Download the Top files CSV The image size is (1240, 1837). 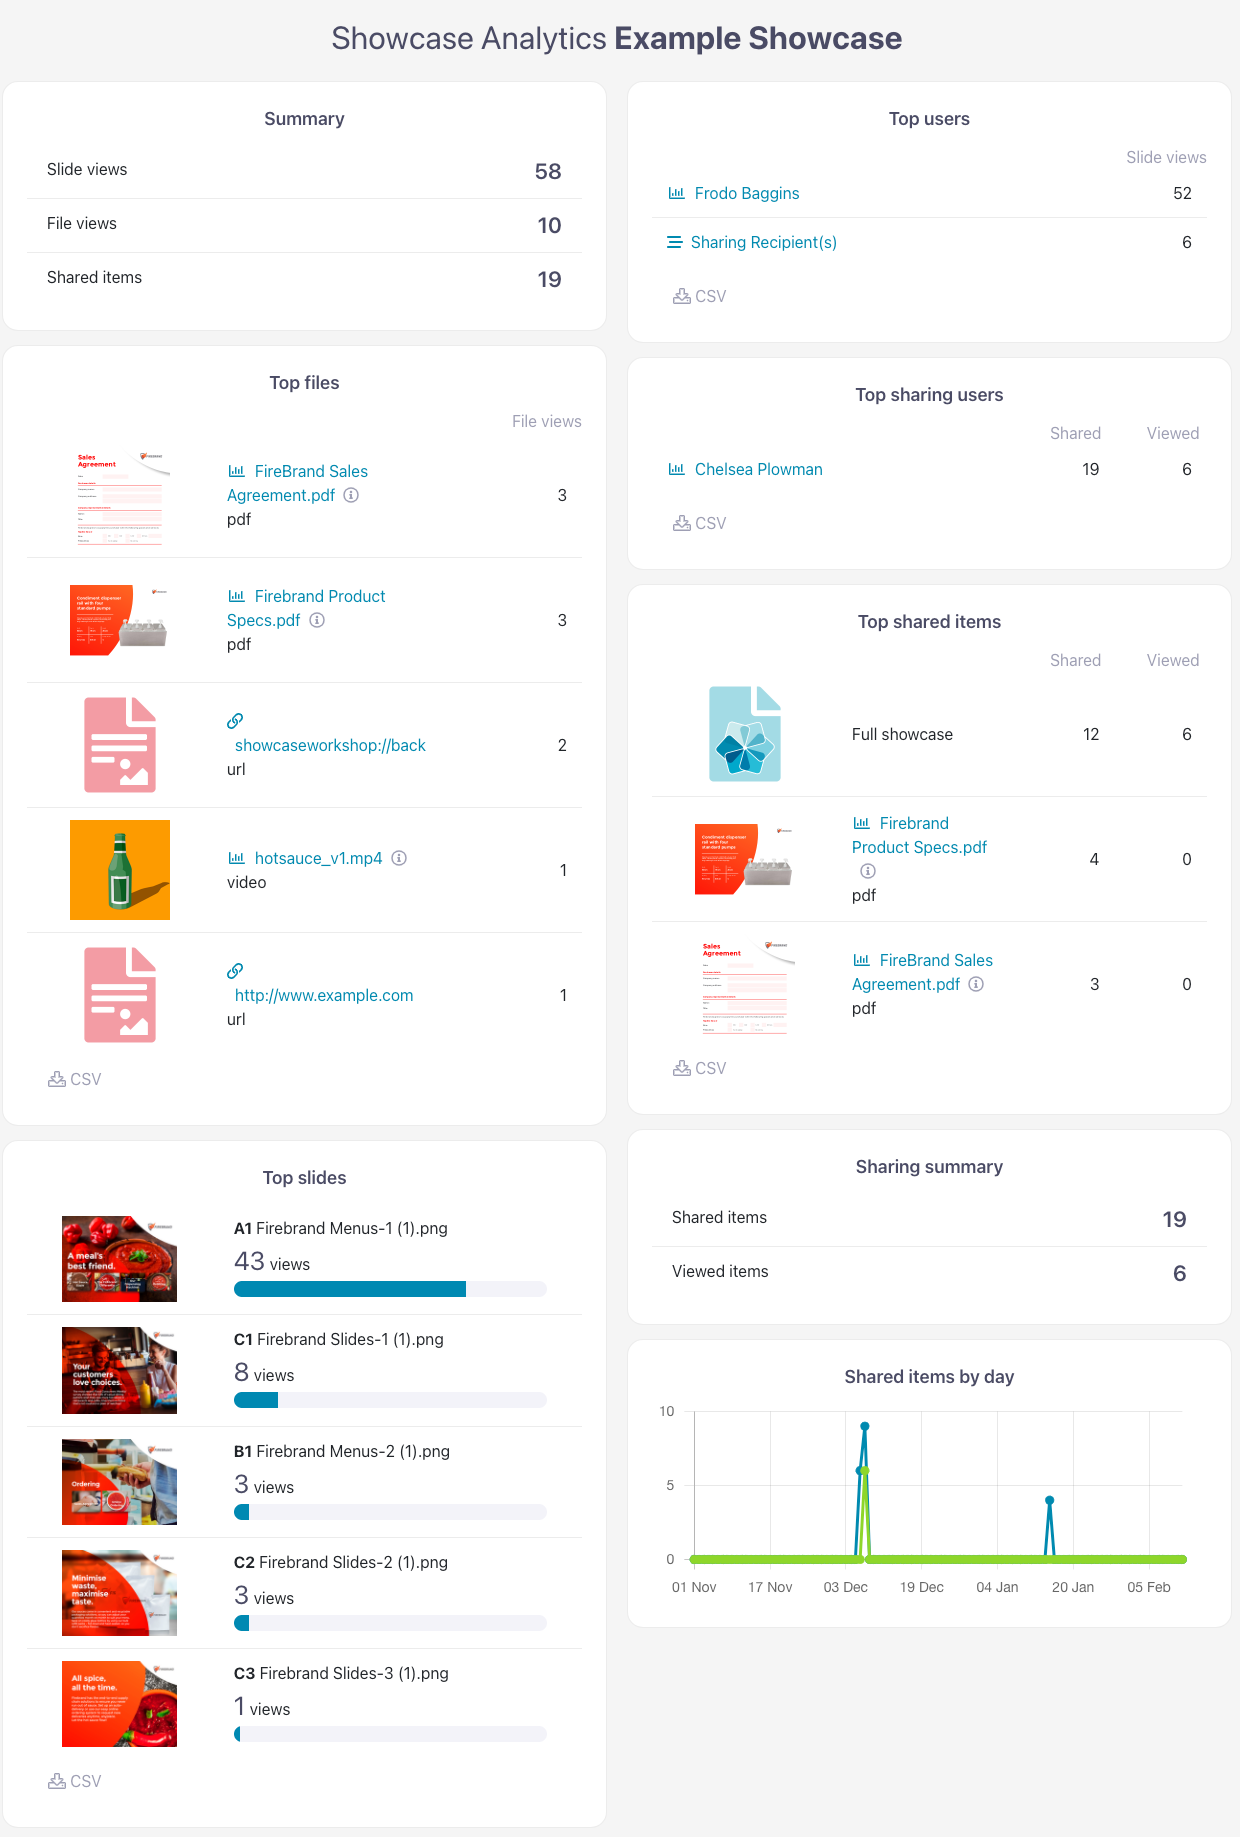pyautogui.click(x=74, y=1079)
